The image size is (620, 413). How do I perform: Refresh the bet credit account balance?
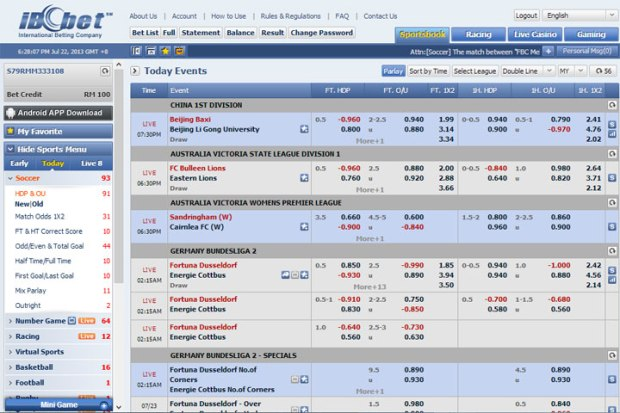click(x=105, y=71)
